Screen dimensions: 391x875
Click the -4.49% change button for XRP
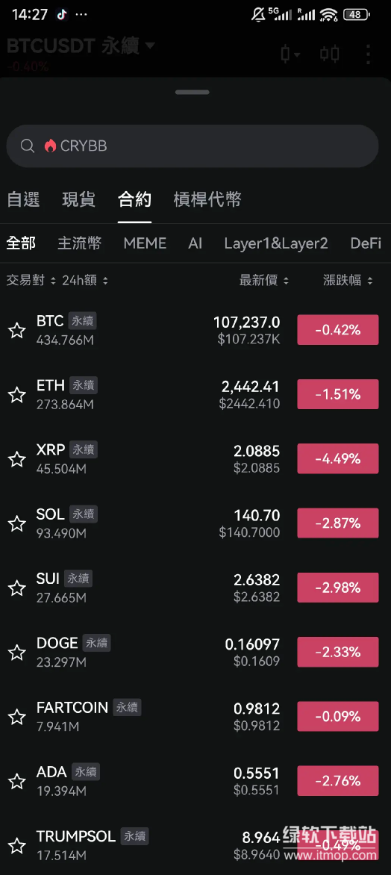coord(337,459)
